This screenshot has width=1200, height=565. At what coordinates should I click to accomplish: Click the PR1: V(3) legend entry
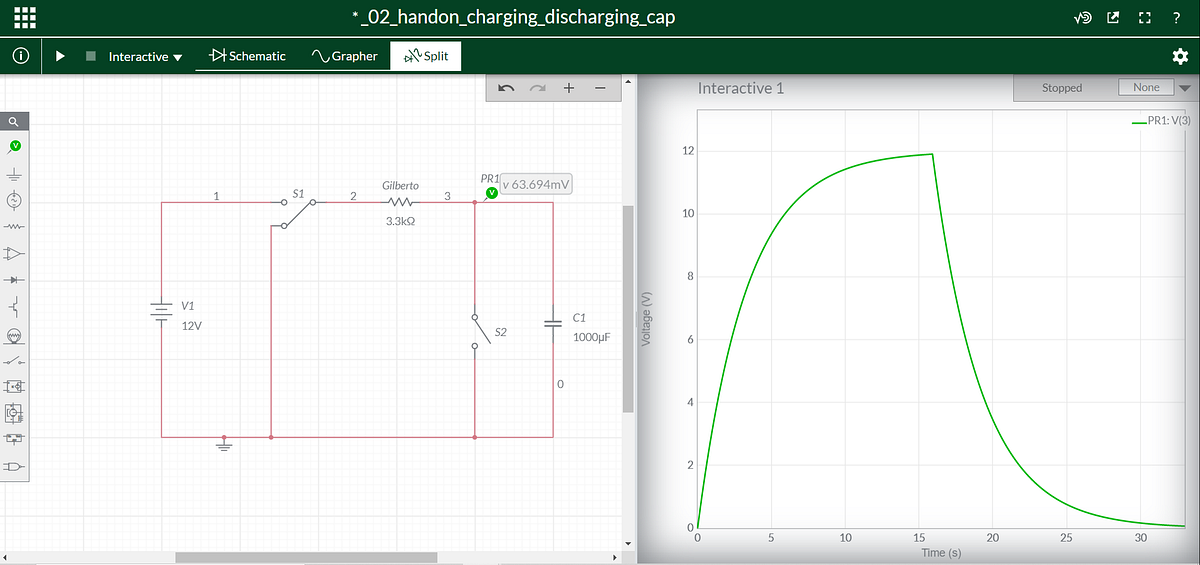tap(1160, 121)
